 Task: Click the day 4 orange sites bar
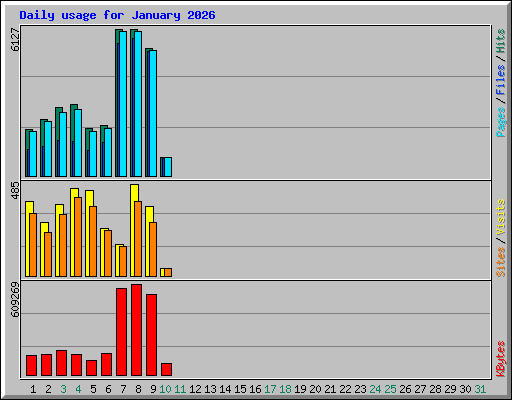click(78, 237)
